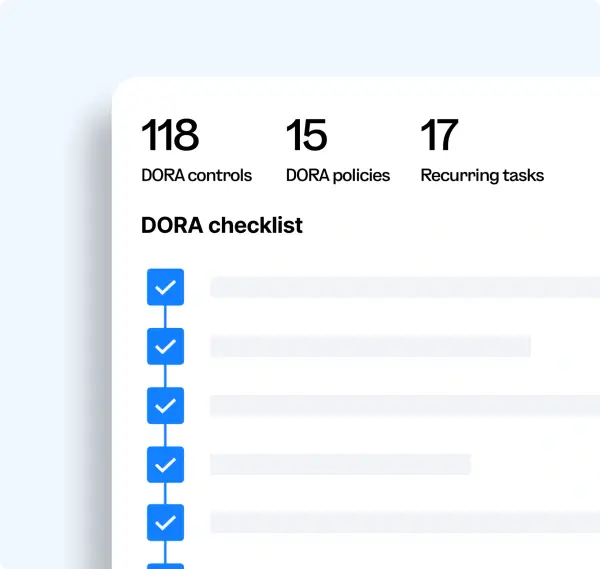Screen dimensions: 600x569
Task: Uncheck the second DORA checklist checkbox
Action: [x=166, y=346]
